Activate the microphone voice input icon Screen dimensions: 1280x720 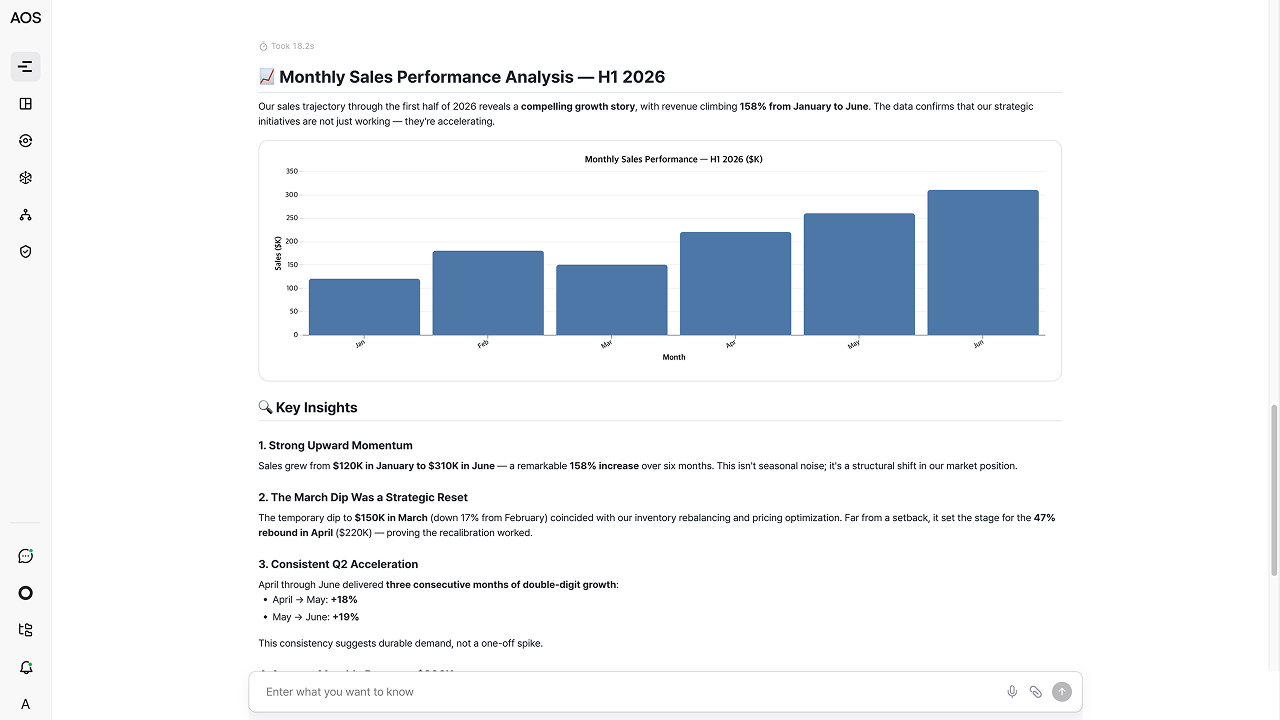point(1012,692)
